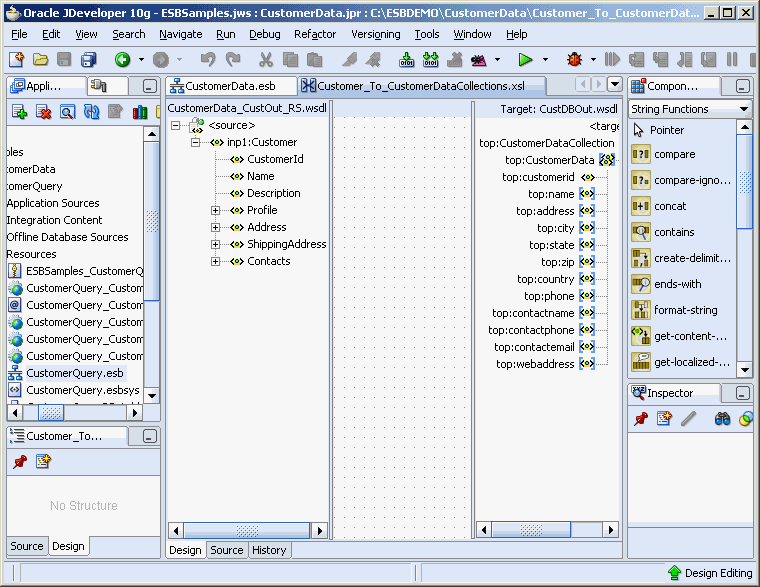Select the Pointer tool in palette
This screenshot has width=760, height=587.
pyautogui.click(x=666, y=130)
